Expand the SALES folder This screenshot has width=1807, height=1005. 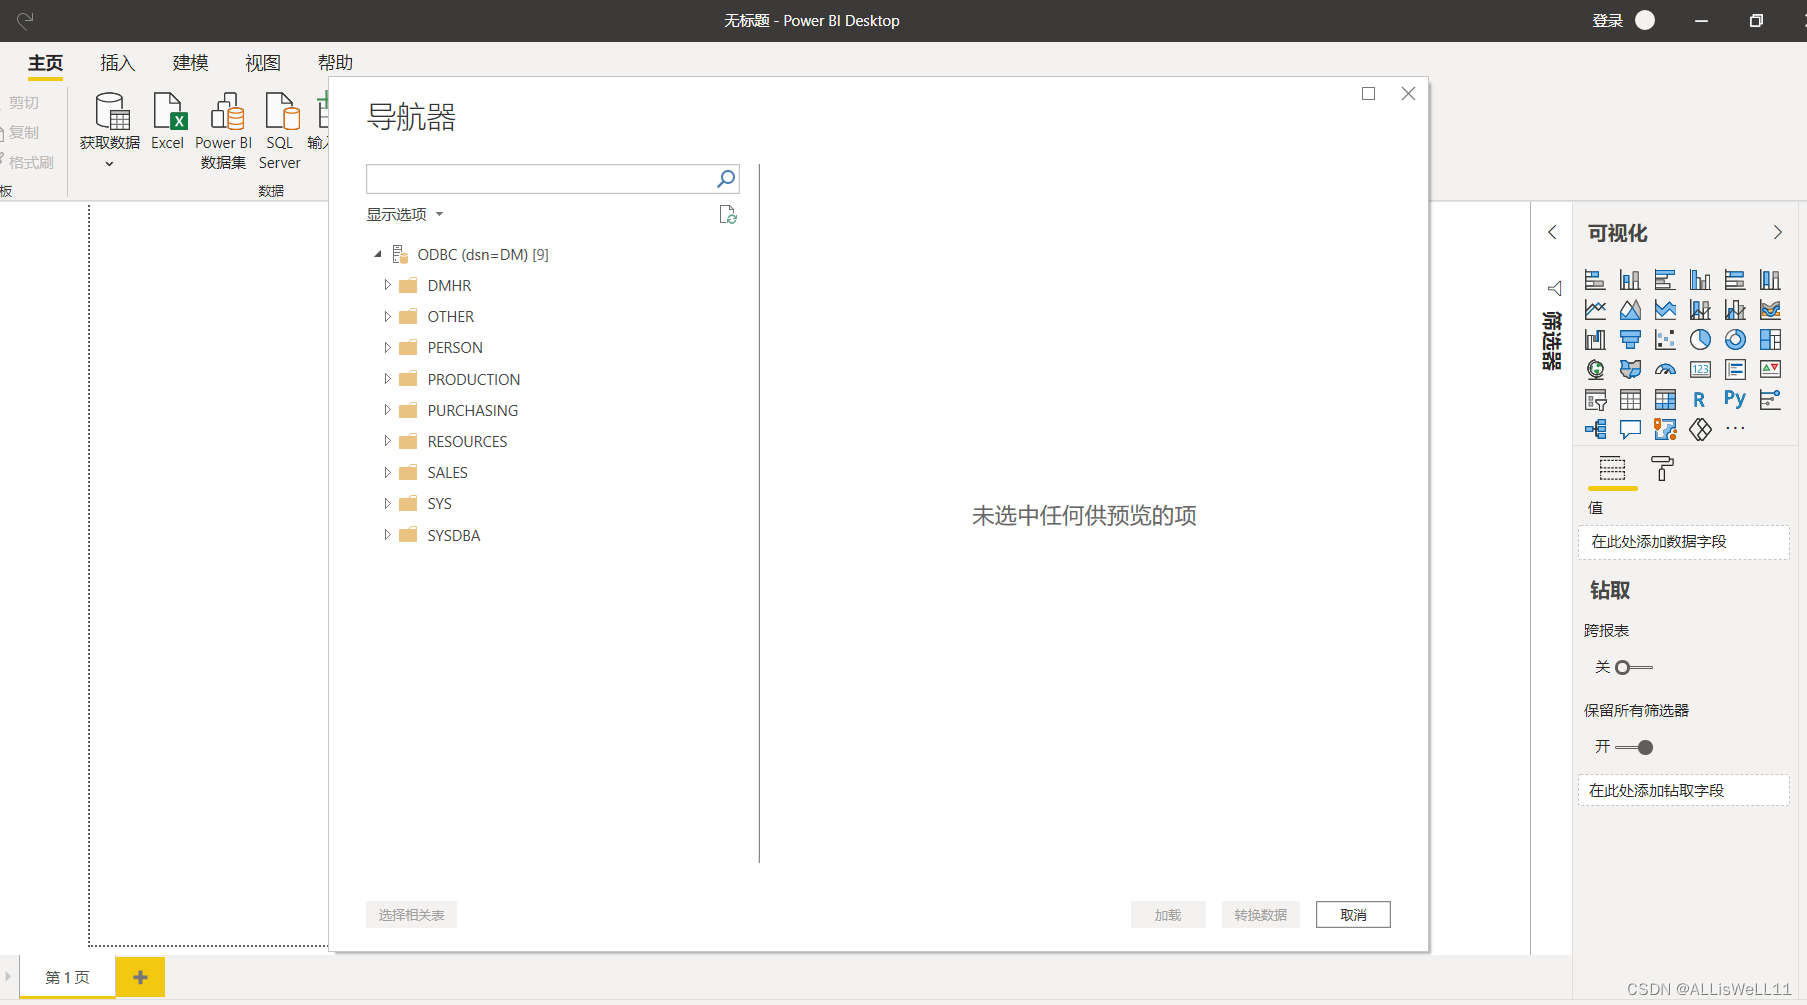387,472
